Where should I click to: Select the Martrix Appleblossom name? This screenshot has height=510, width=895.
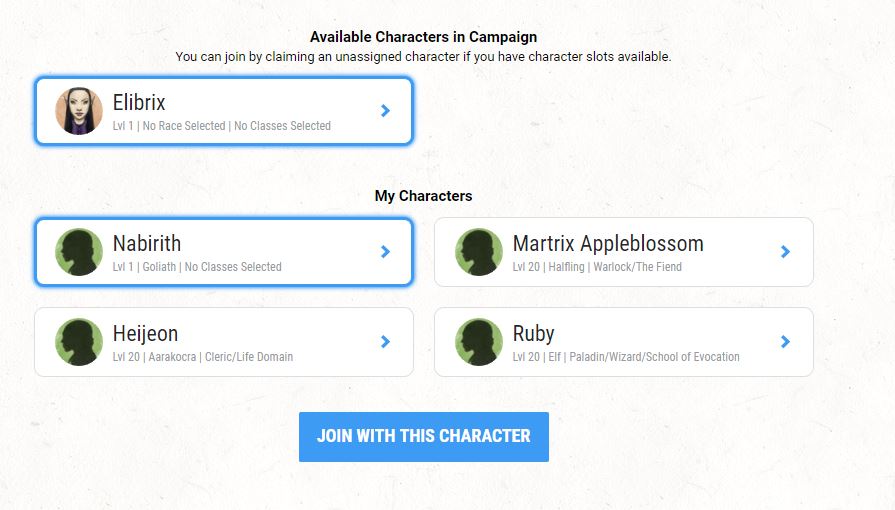coord(608,244)
